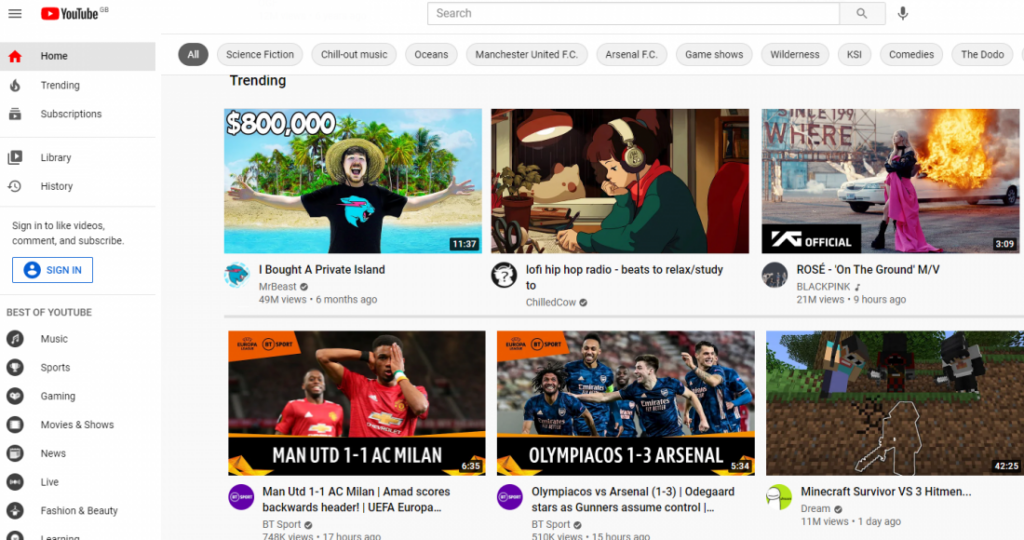Image resolution: width=1024 pixels, height=540 pixels.
Task: Open ChilledCow channel name link
Action: (x=551, y=302)
